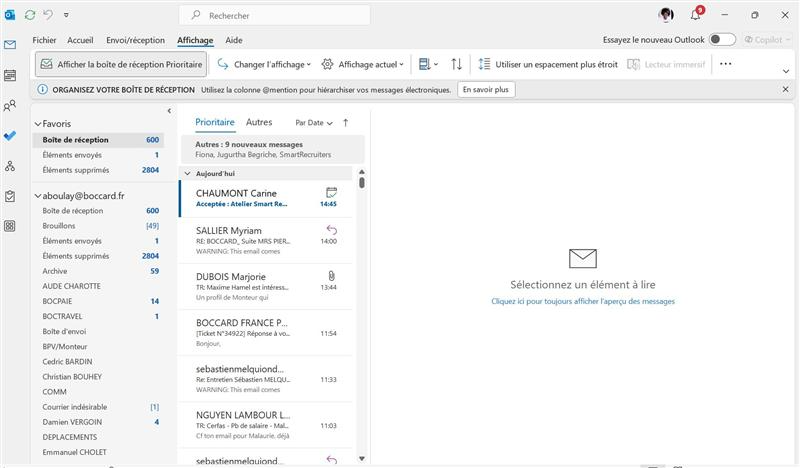Click the Send/Receive sync icon in title bar
Image resolution: width=800 pixels, height=468 pixels.
pyautogui.click(x=30, y=15)
